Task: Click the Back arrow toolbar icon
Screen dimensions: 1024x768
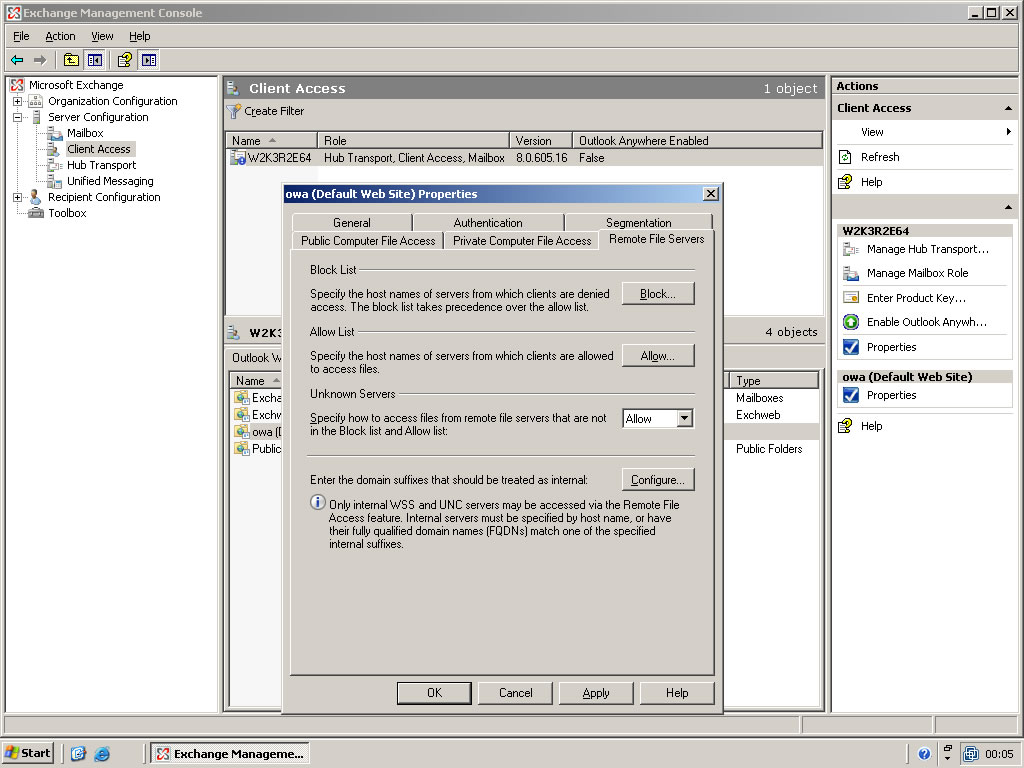Action: (17, 60)
